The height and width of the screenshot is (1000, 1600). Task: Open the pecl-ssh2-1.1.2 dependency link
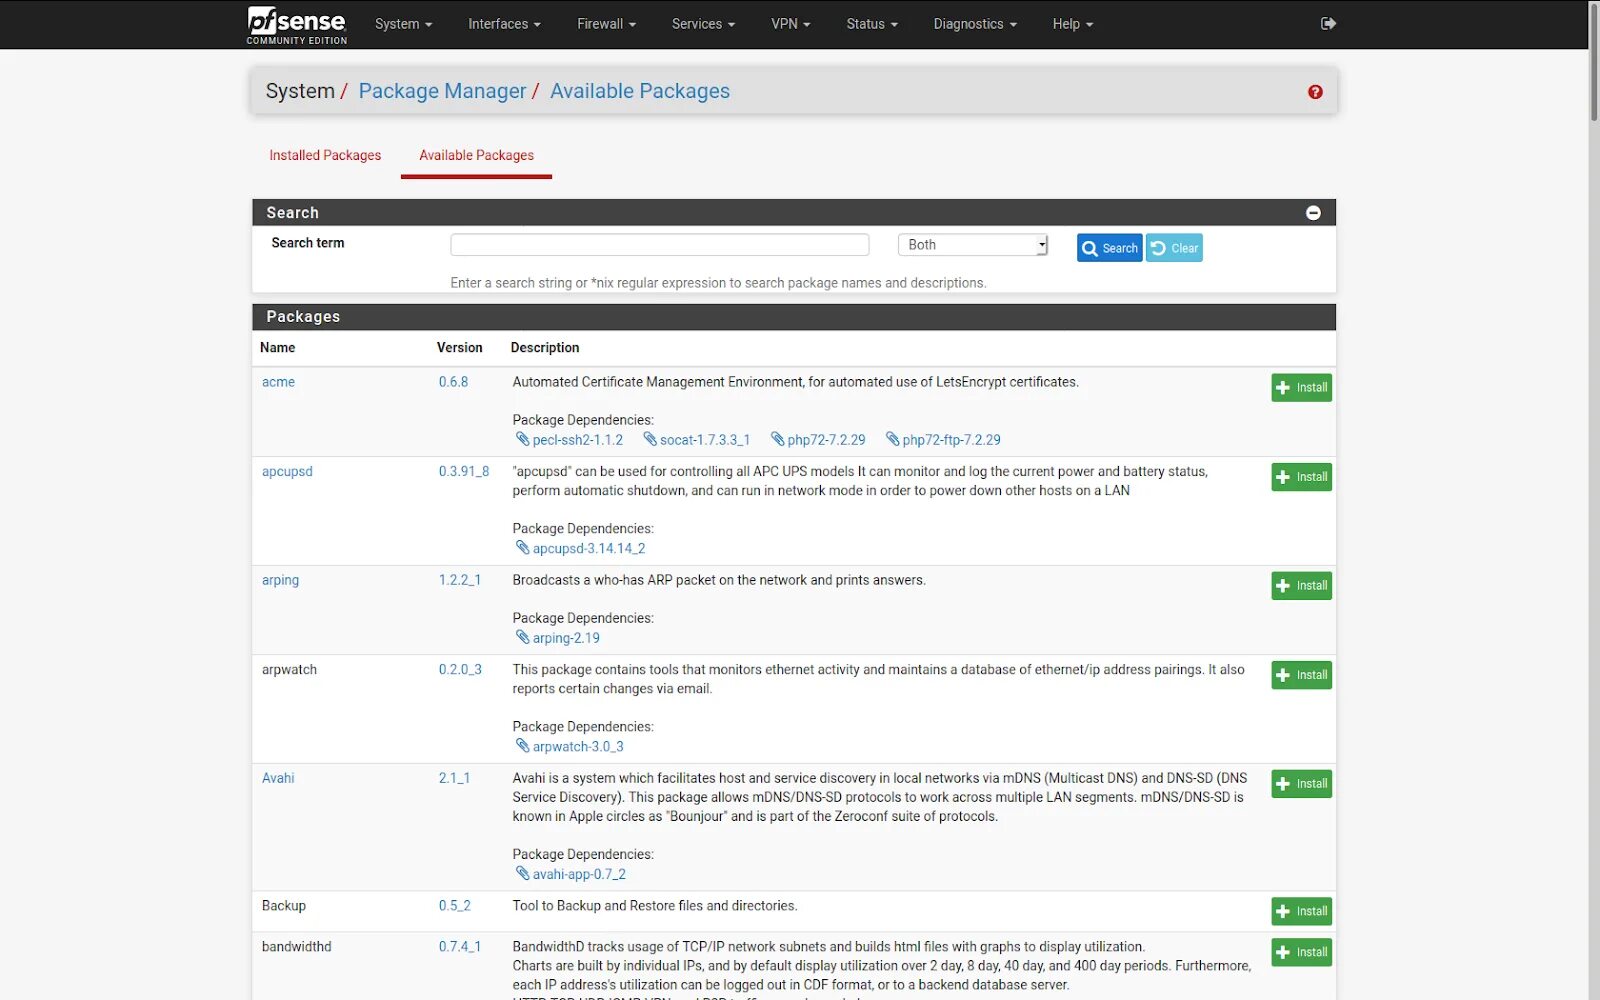tap(577, 440)
